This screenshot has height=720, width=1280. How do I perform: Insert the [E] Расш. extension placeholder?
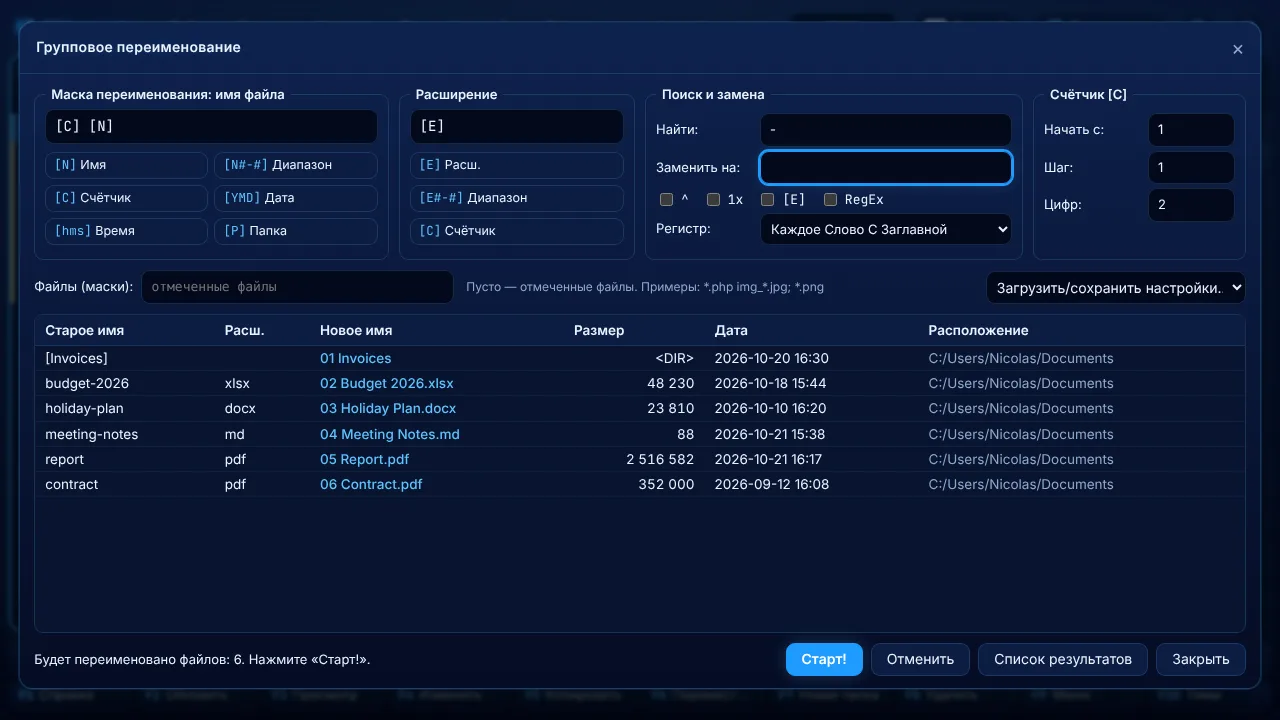[x=517, y=165]
